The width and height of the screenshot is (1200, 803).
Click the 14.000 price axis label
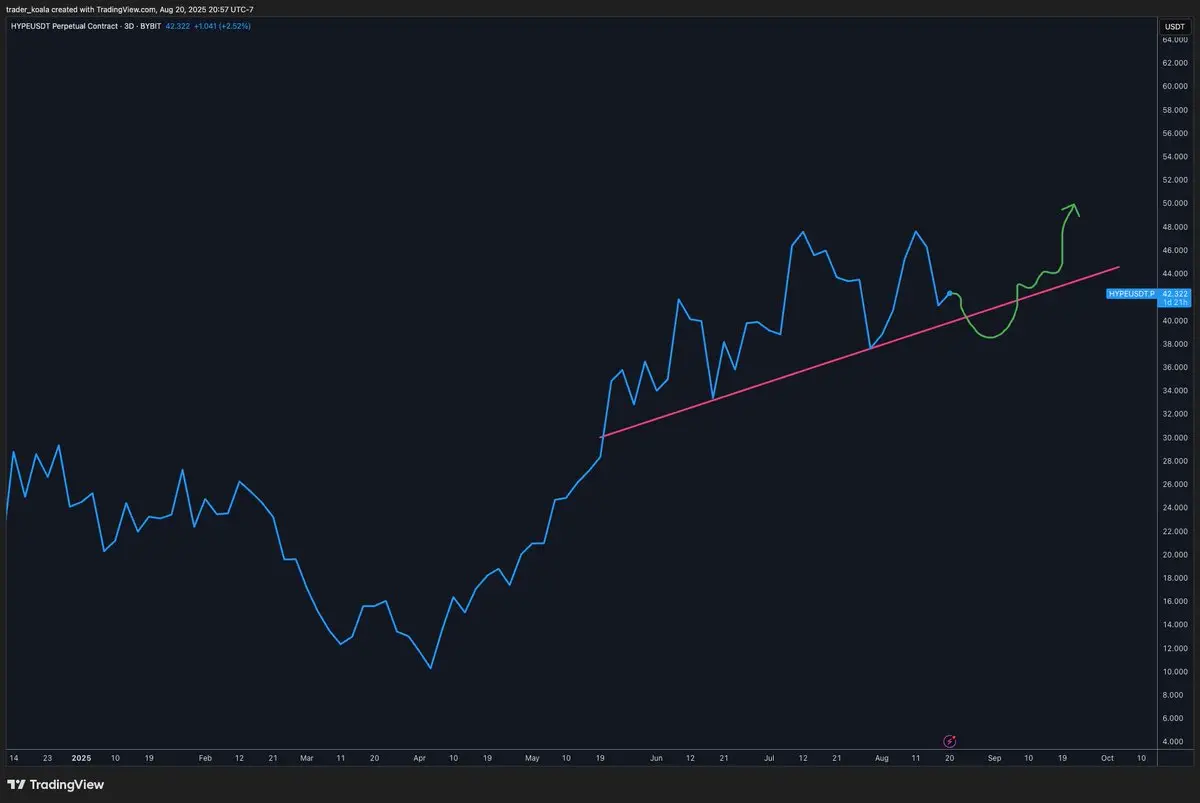click(x=1174, y=625)
